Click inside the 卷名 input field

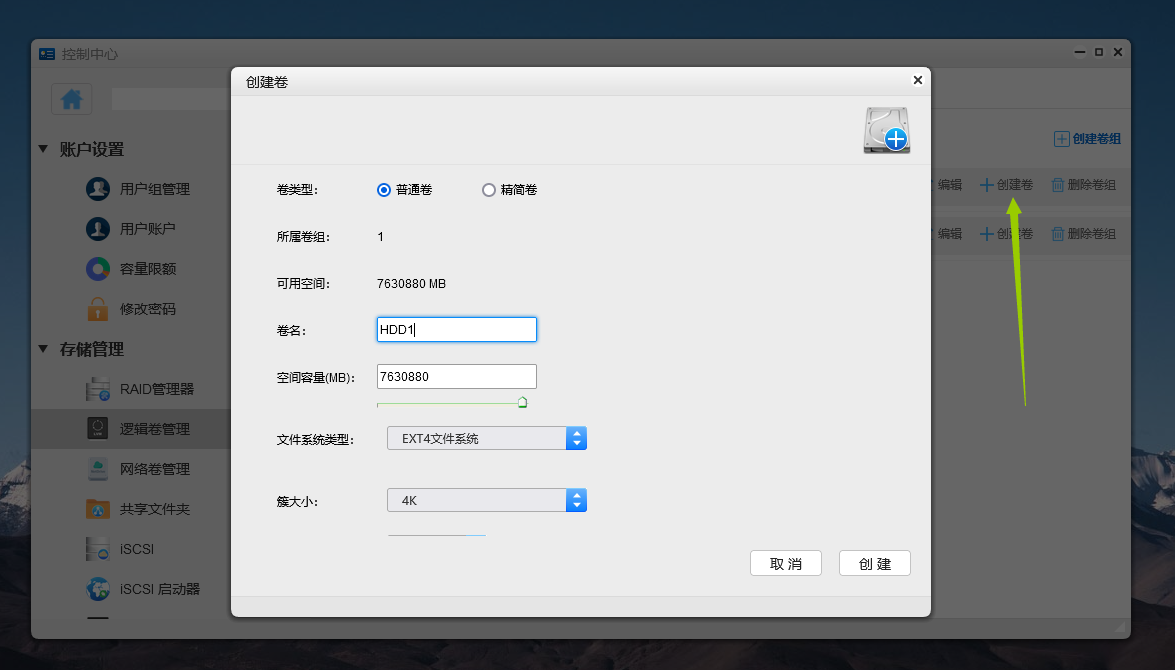point(456,329)
